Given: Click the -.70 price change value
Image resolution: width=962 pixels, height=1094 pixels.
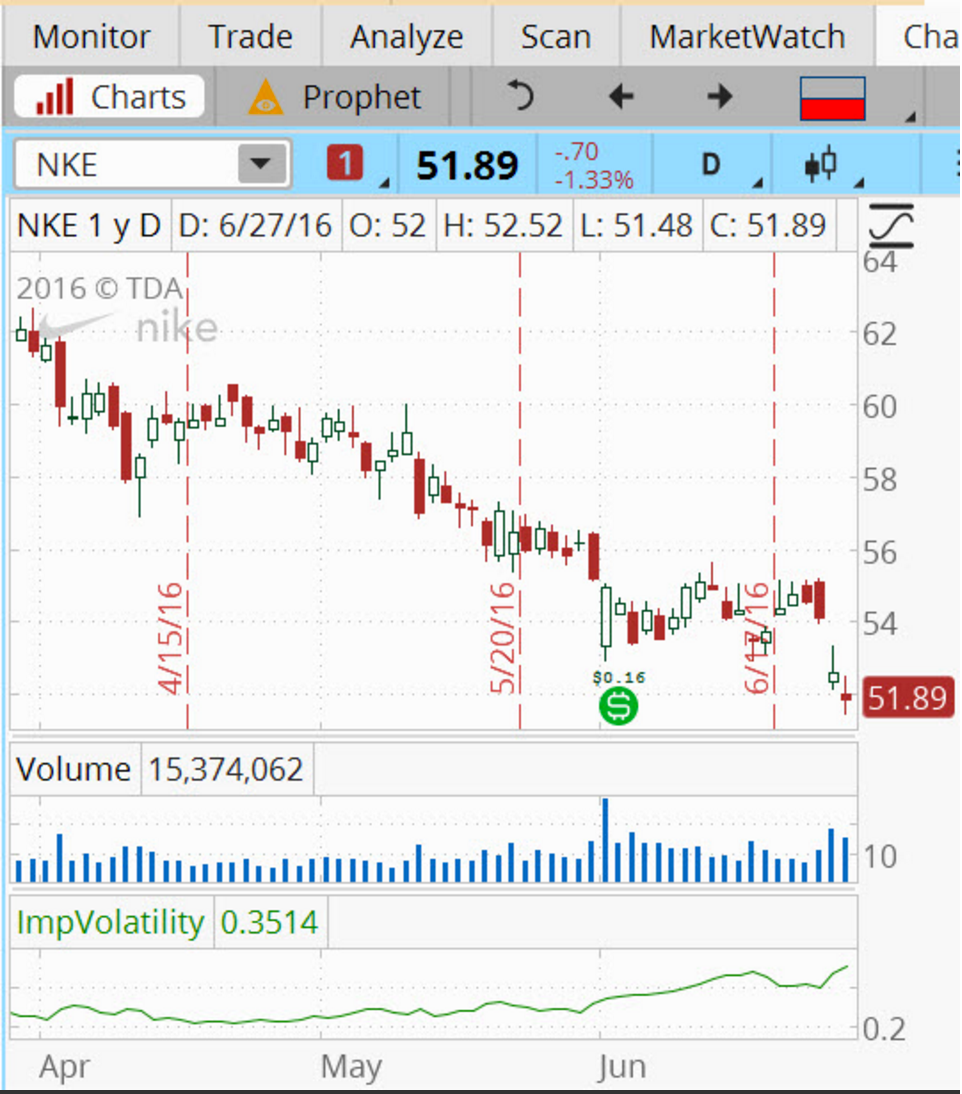Looking at the screenshot, I should pos(576,151).
